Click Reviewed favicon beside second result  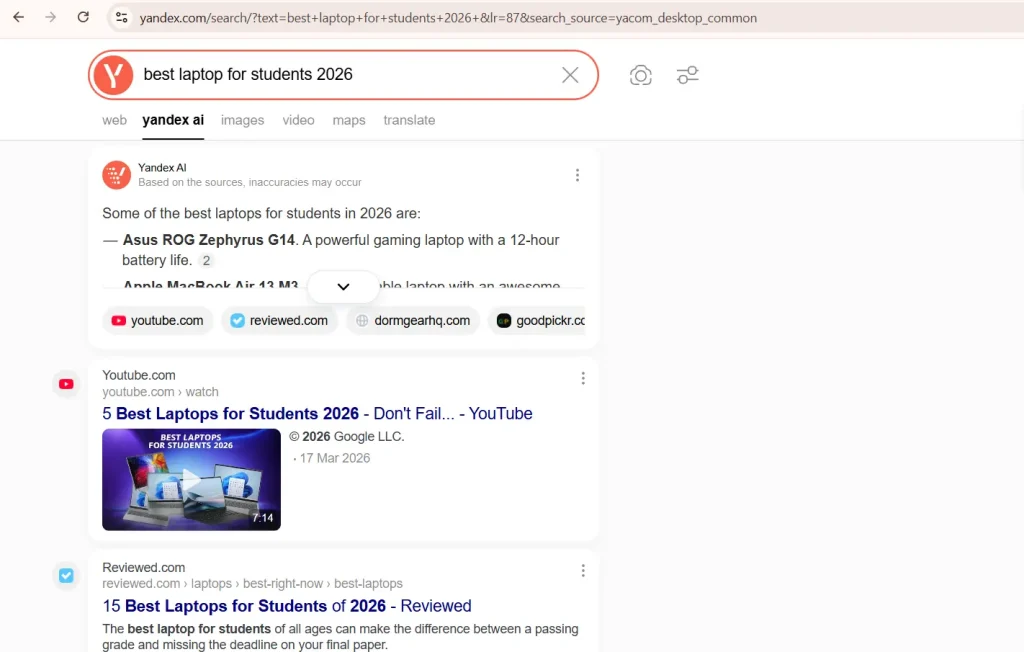click(66, 576)
